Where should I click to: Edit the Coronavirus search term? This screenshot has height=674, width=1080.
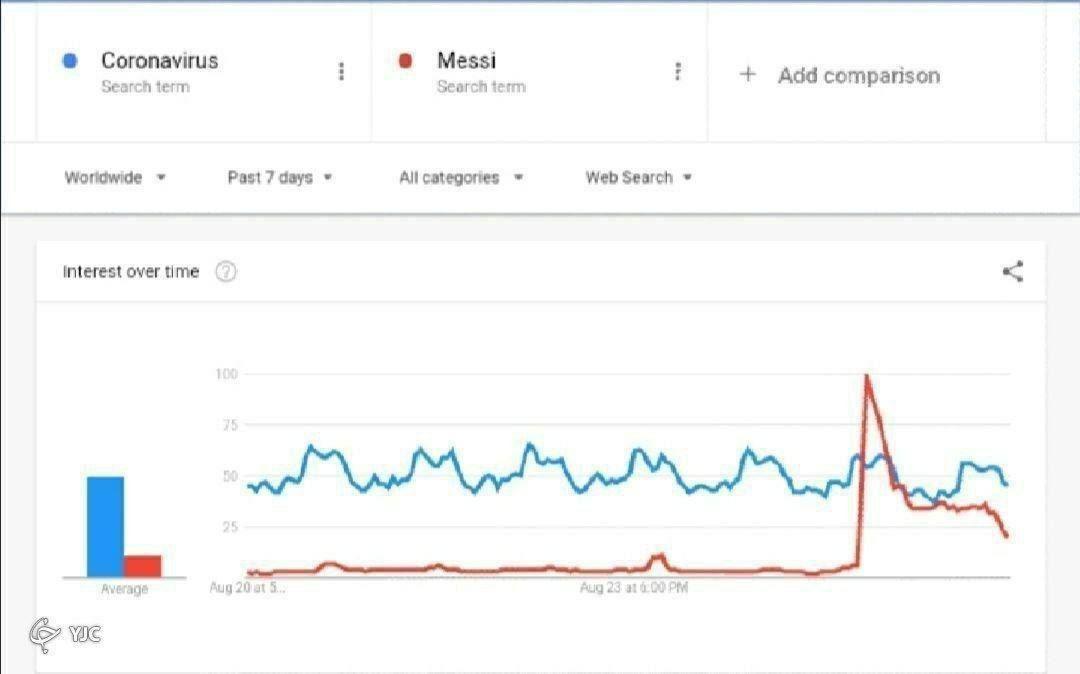tap(159, 61)
